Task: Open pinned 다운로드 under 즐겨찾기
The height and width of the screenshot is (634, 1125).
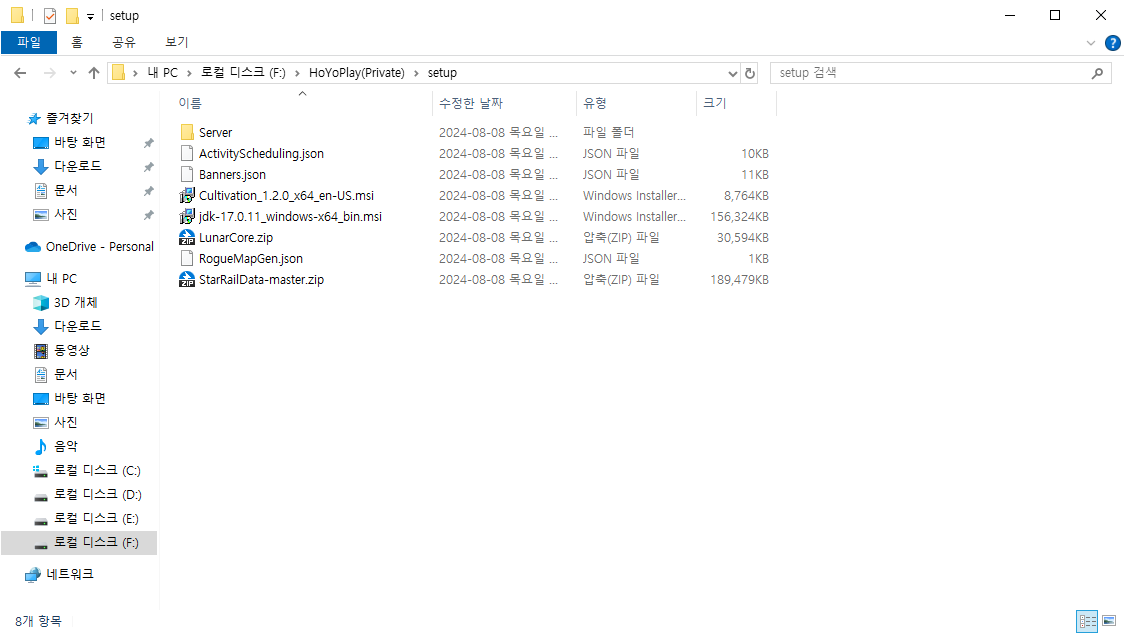Action: coord(68,166)
